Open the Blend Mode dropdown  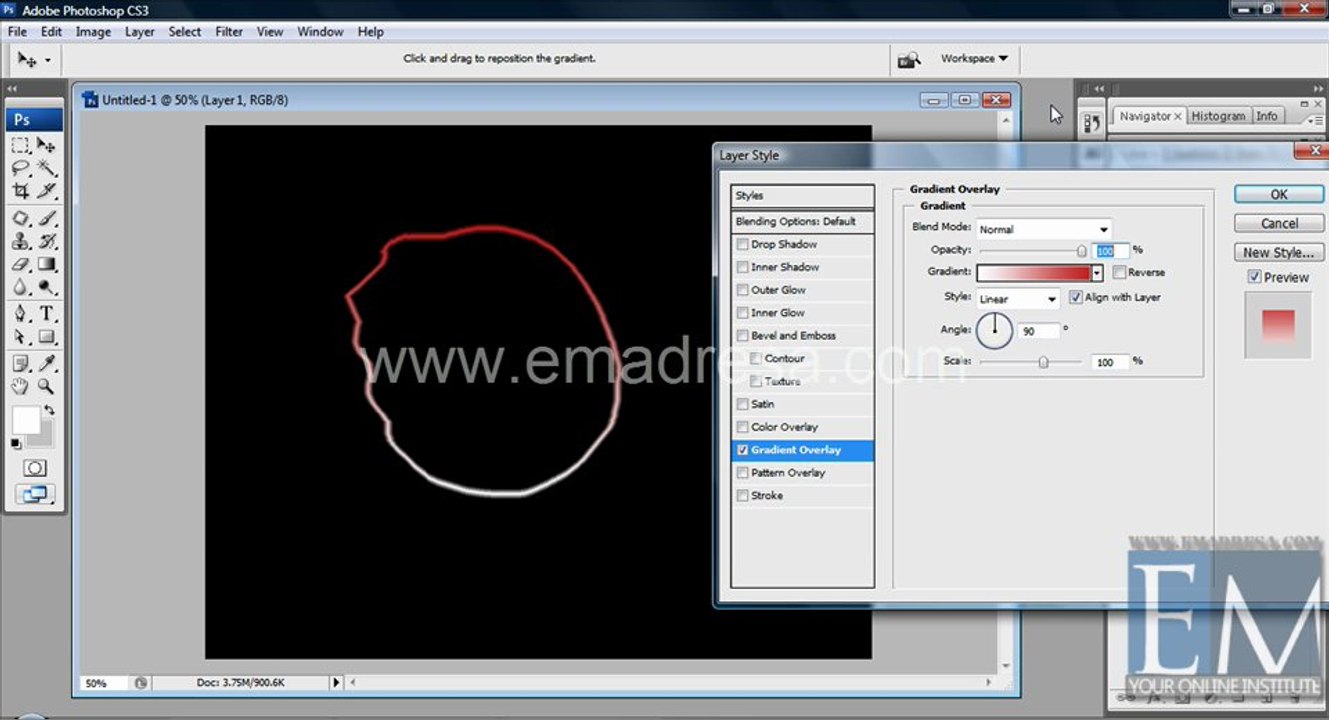pos(1044,229)
